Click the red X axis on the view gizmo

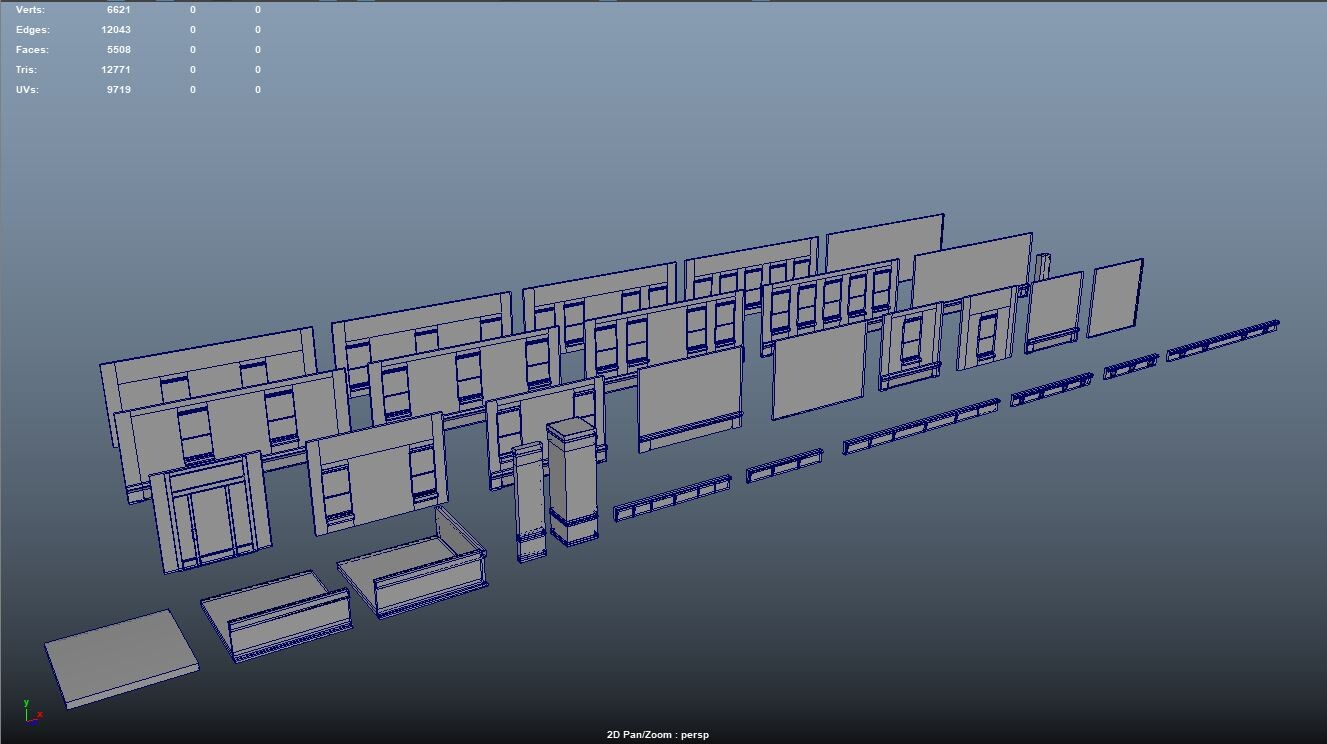click(x=41, y=715)
